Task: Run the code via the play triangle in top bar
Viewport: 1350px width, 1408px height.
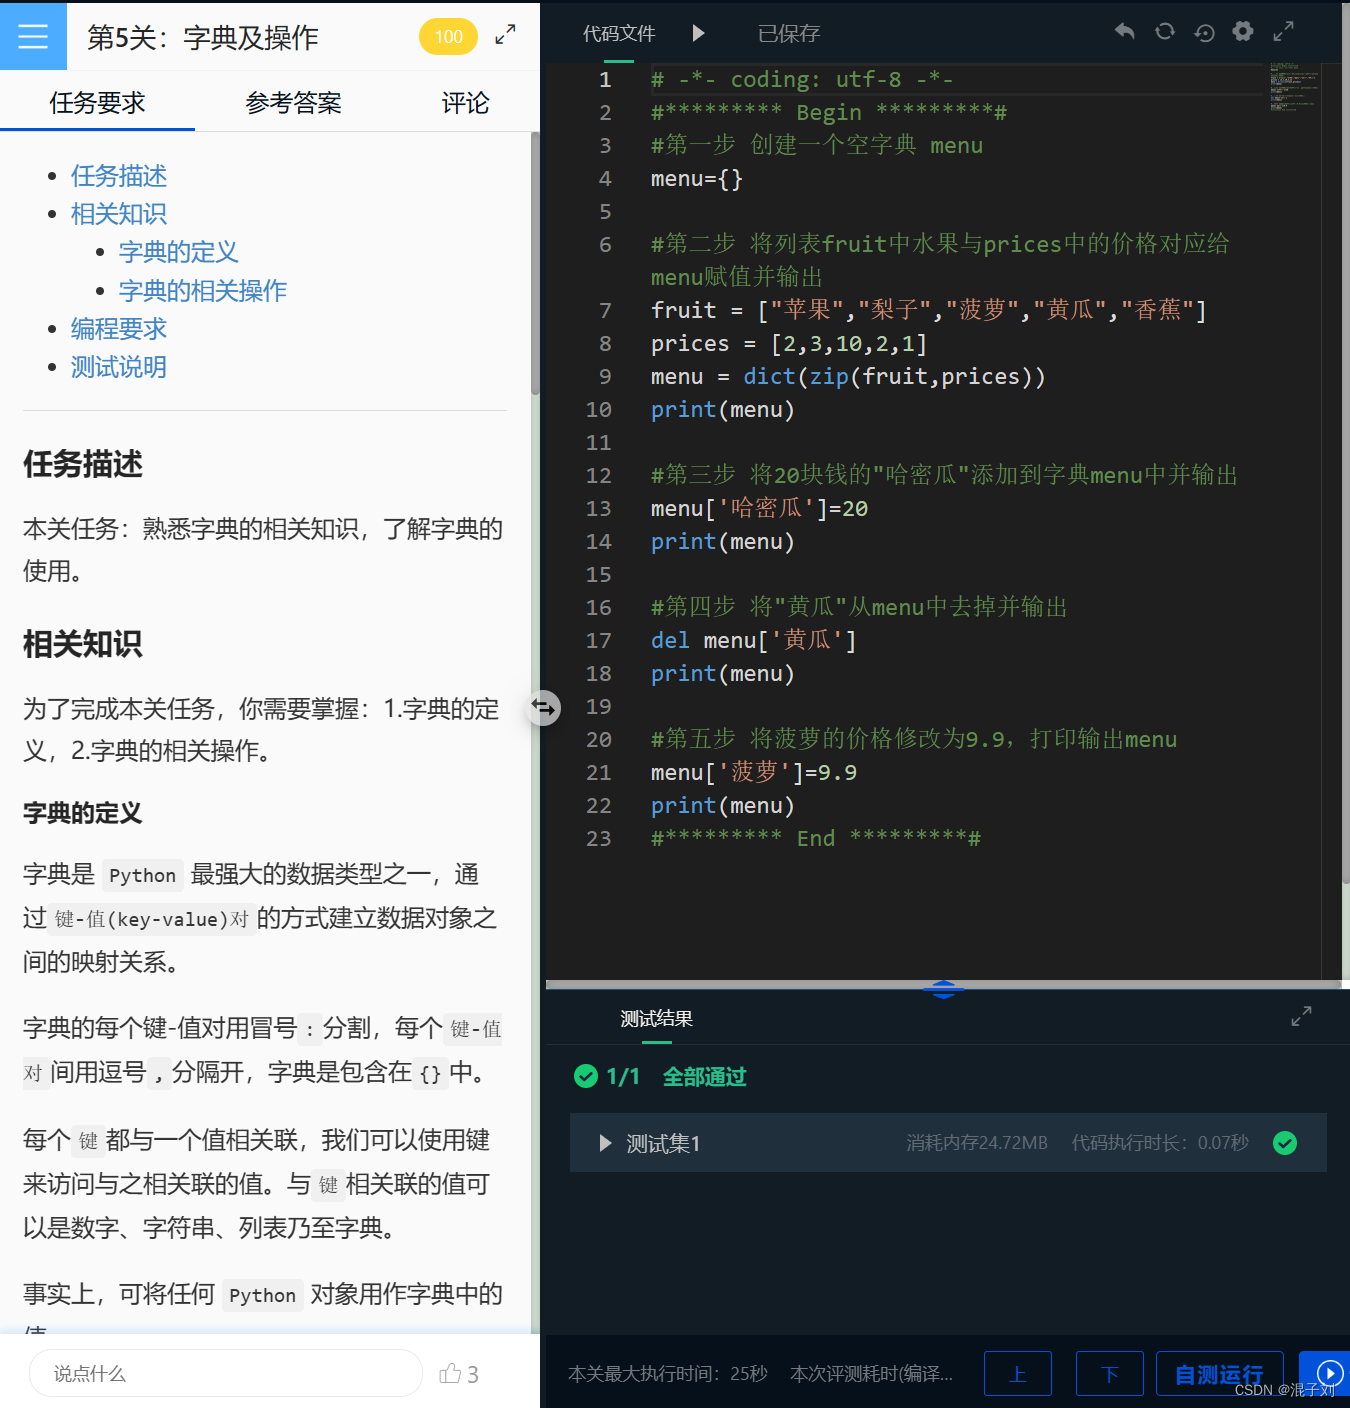Action: click(698, 33)
